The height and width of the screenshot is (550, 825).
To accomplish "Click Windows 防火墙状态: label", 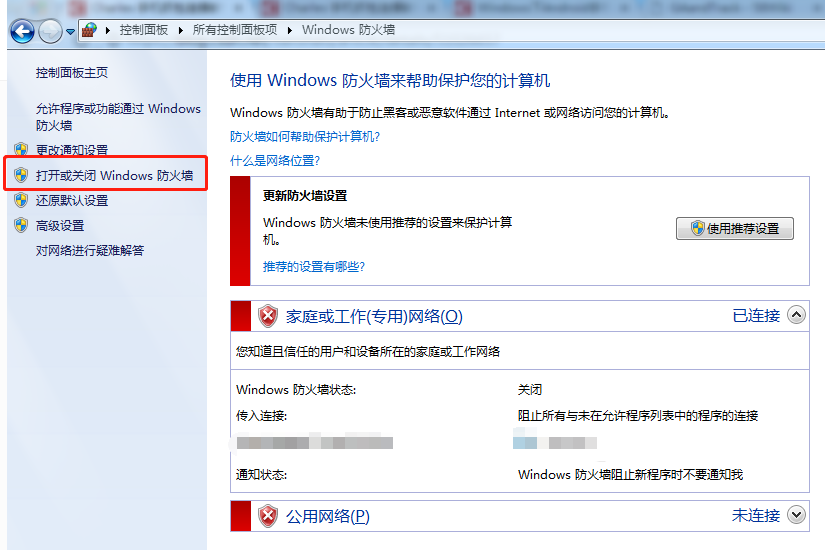I will tap(296, 390).
